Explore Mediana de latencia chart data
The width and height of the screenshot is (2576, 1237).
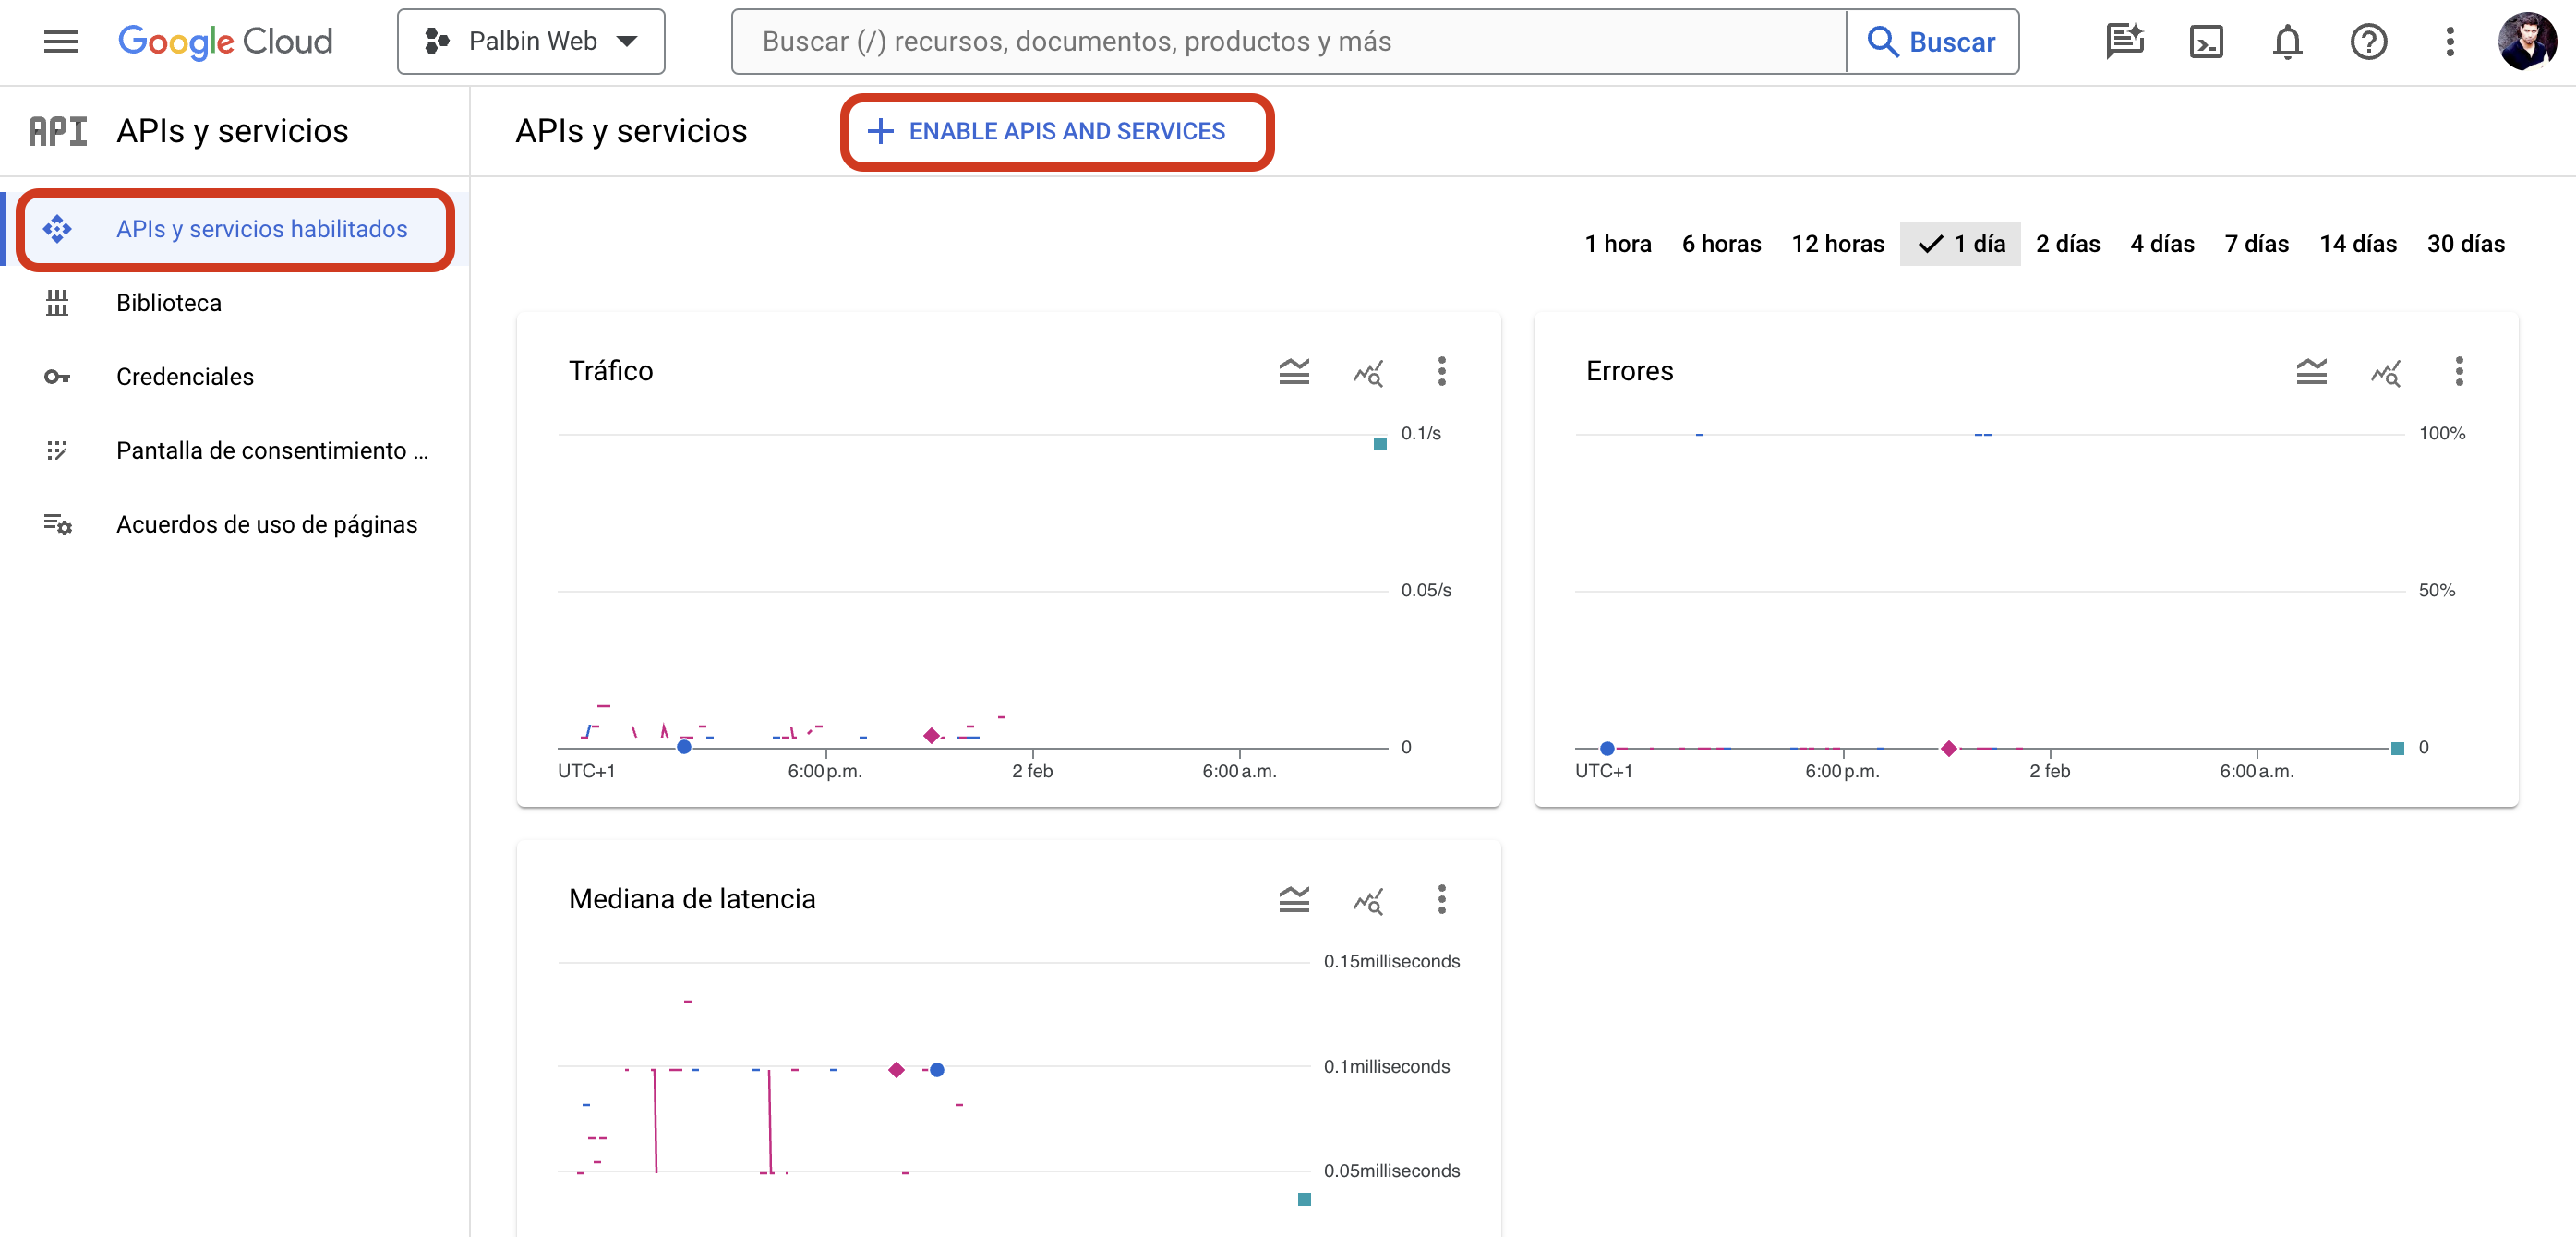[x=1368, y=900]
